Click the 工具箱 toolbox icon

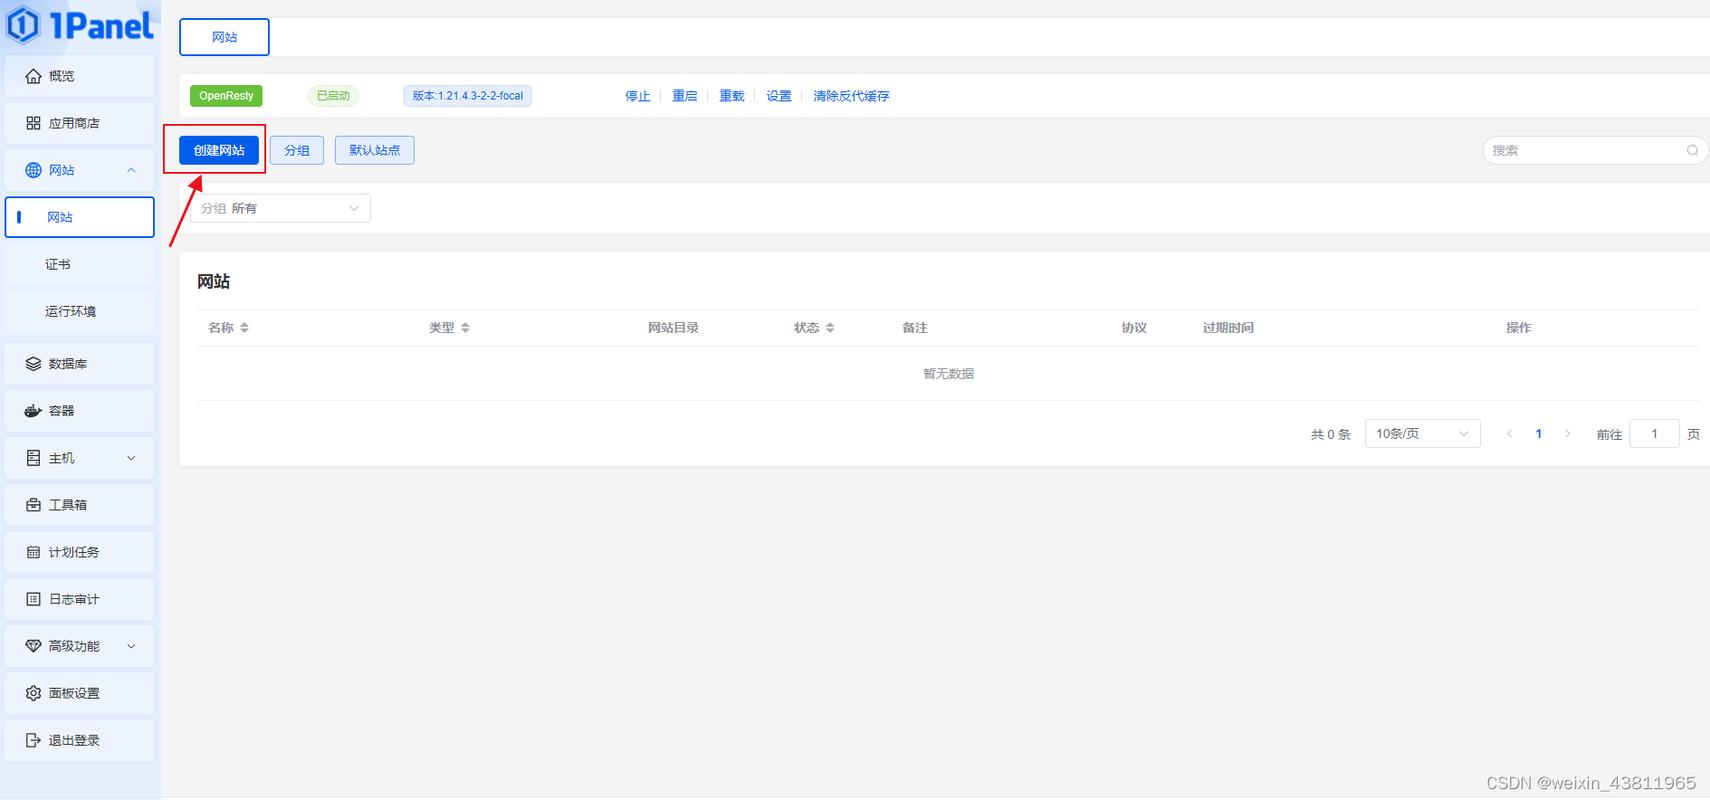pos(33,505)
